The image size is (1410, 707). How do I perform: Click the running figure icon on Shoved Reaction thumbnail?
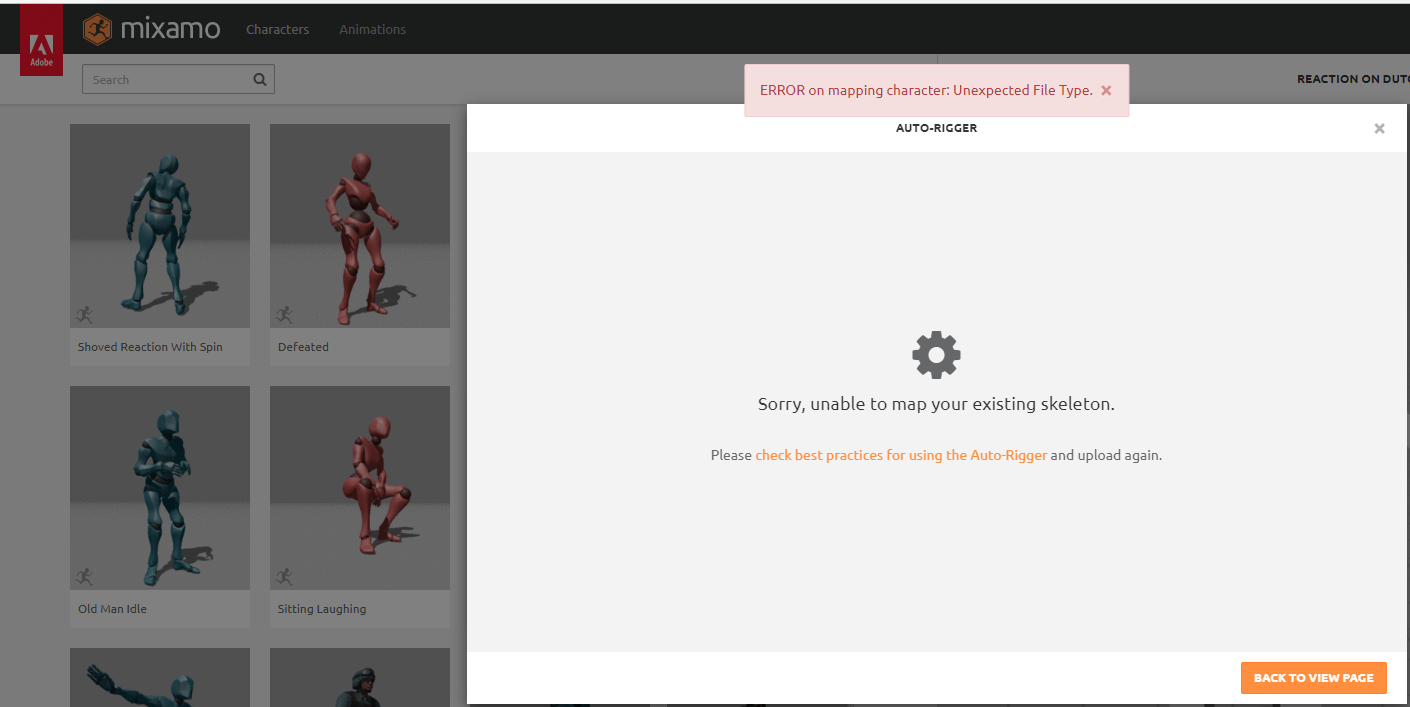click(84, 314)
